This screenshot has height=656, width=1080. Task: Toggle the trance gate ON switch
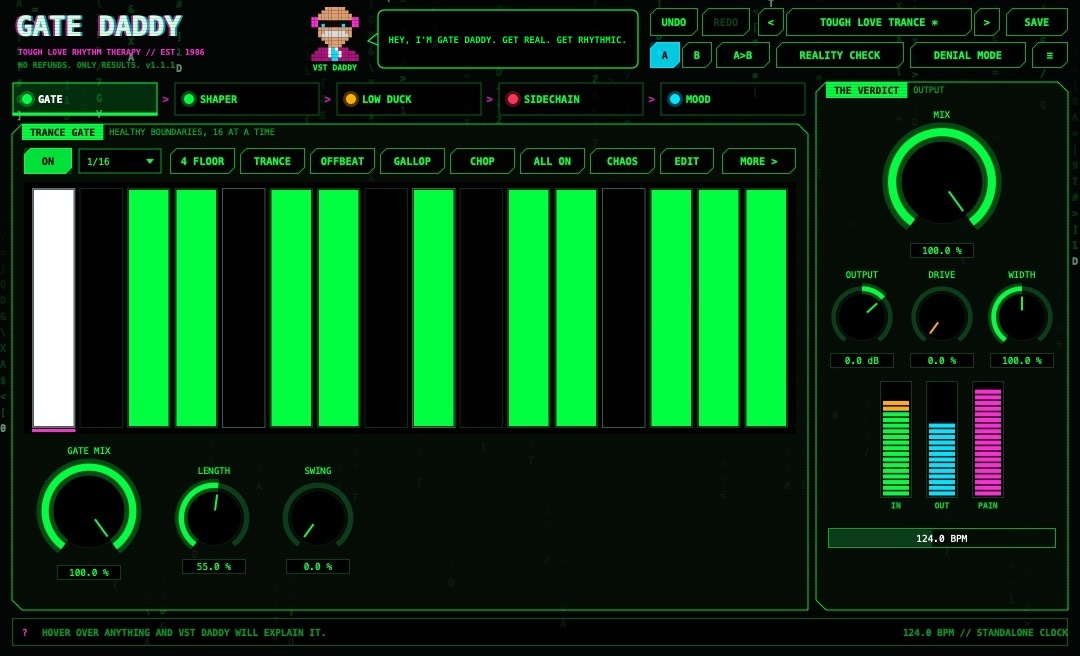[x=48, y=161]
